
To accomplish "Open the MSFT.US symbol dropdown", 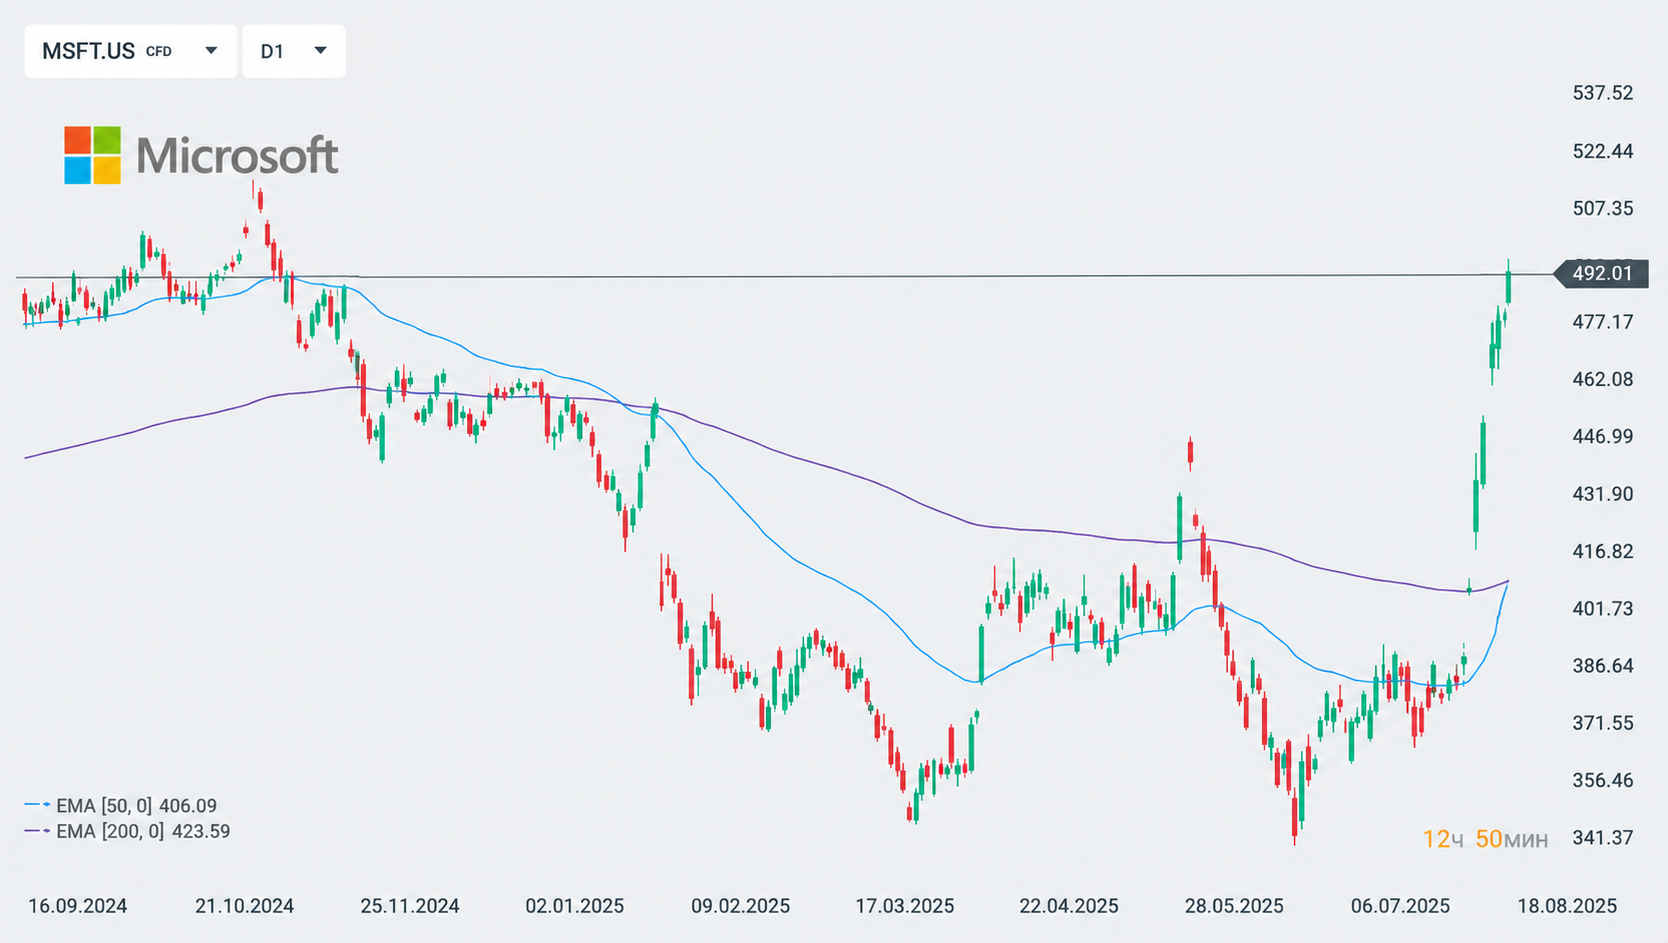I will 131,51.
